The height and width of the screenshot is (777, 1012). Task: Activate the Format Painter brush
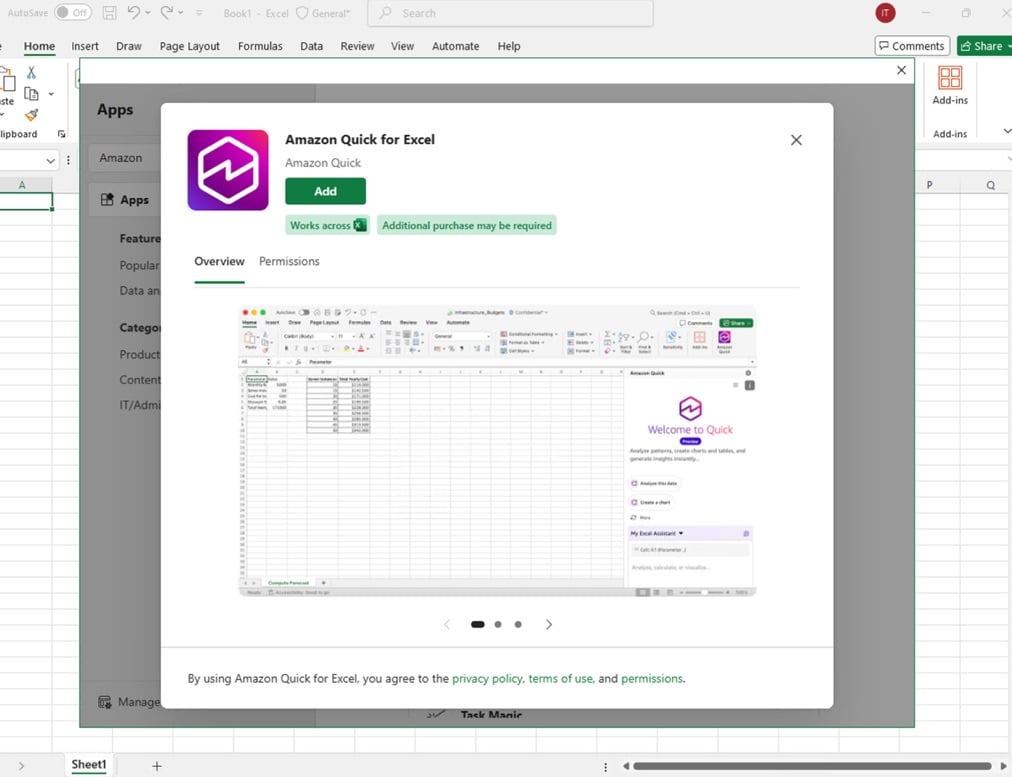(x=31, y=115)
